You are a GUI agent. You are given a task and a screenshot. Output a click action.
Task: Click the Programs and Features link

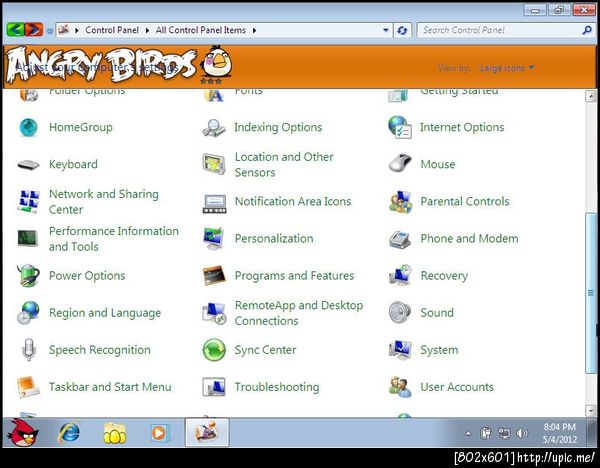coord(294,276)
